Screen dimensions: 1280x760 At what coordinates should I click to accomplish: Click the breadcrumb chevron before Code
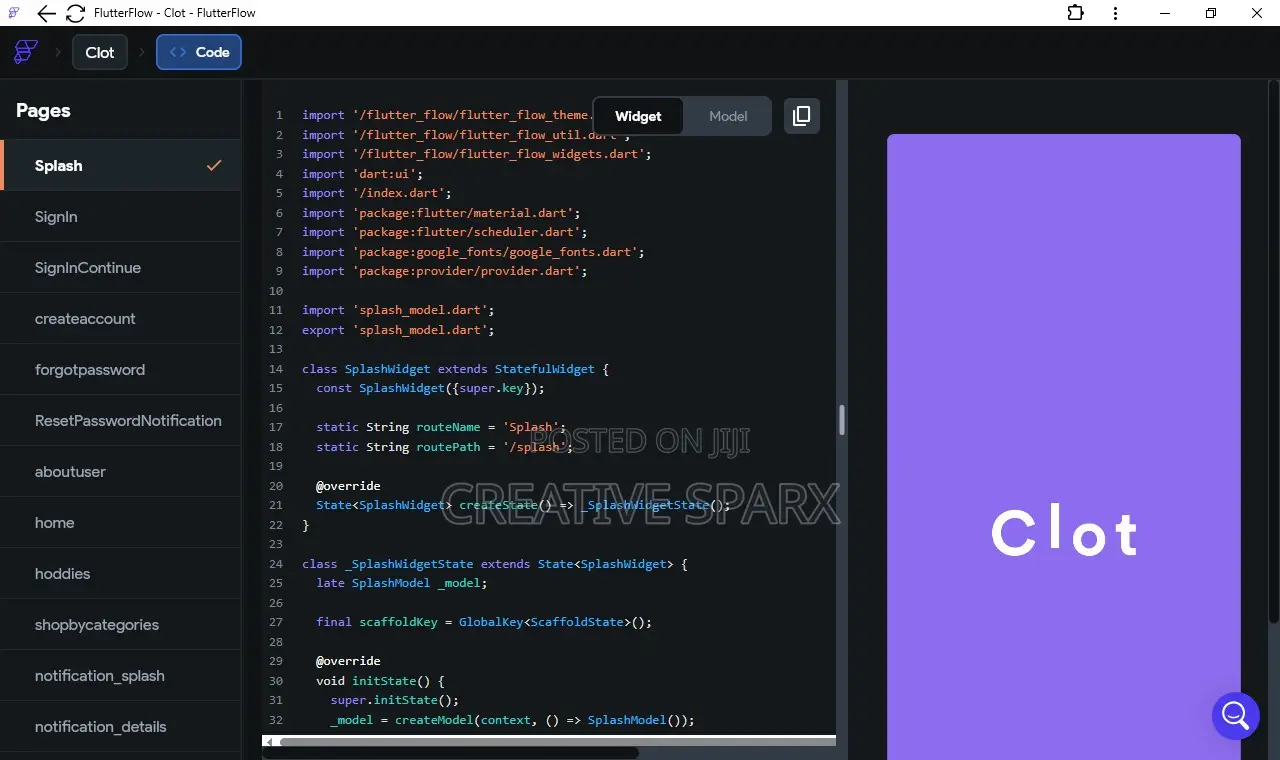point(141,52)
